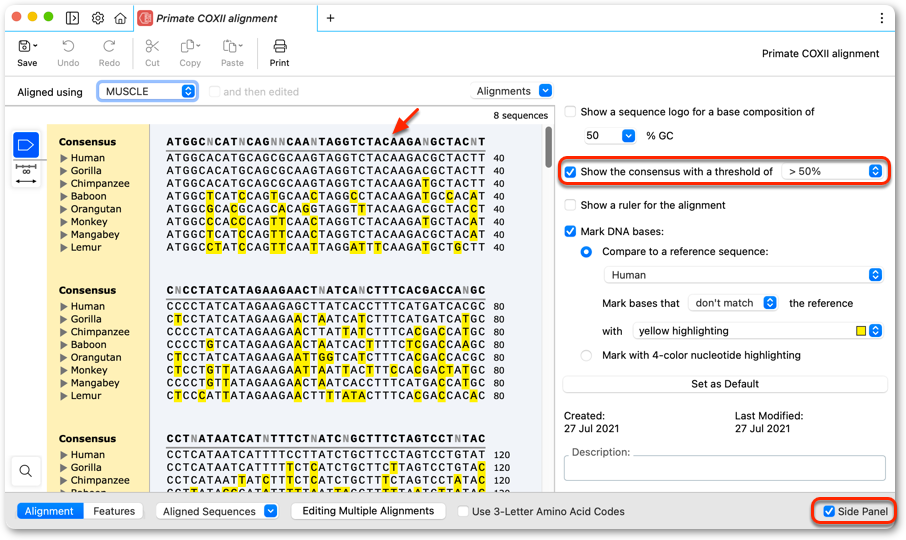Click the Primate COXII alignment header title
The height and width of the screenshot is (540, 906).
[x=820, y=54]
